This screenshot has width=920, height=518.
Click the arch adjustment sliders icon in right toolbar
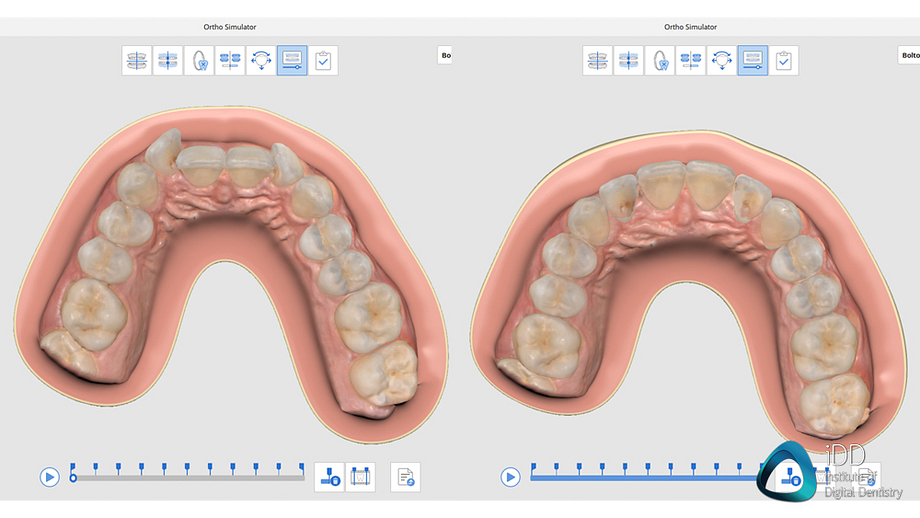tap(691, 61)
